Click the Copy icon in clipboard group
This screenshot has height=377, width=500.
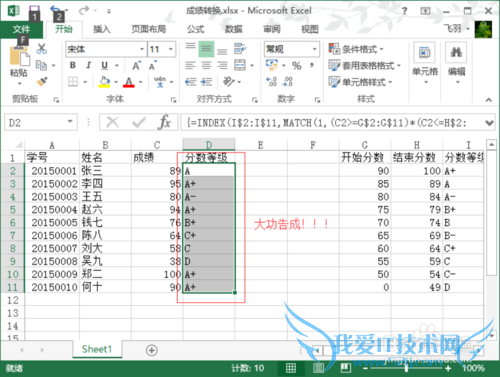tap(41, 65)
